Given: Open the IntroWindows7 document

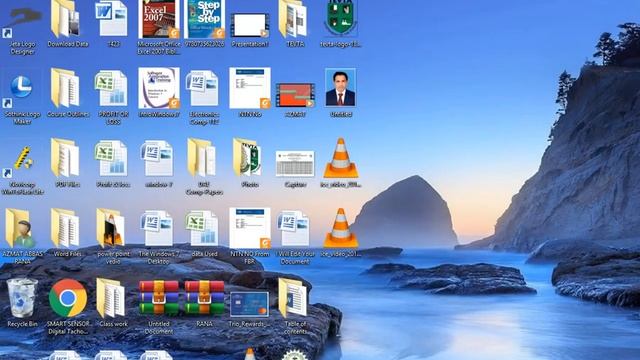Looking at the screenshot, I should click(159, 93).
